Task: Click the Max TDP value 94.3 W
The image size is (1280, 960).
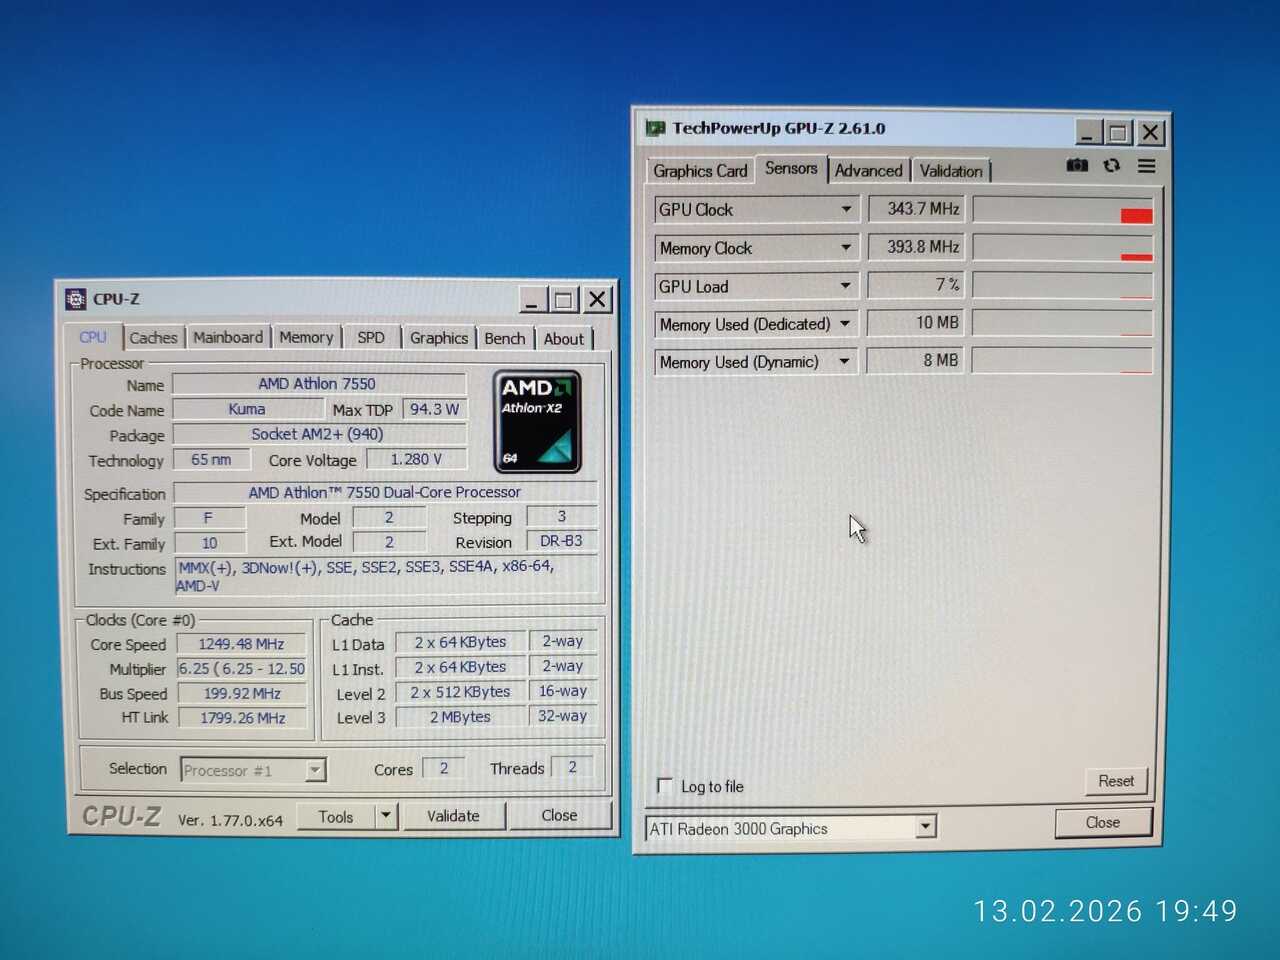Action: pyautogui.click(x=434, y=409)
